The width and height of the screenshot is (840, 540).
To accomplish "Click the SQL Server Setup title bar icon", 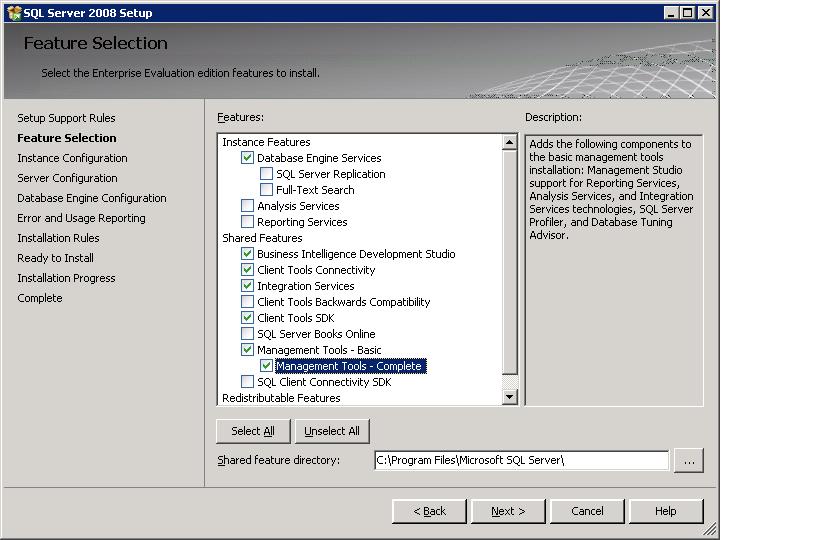I will 14,13.
